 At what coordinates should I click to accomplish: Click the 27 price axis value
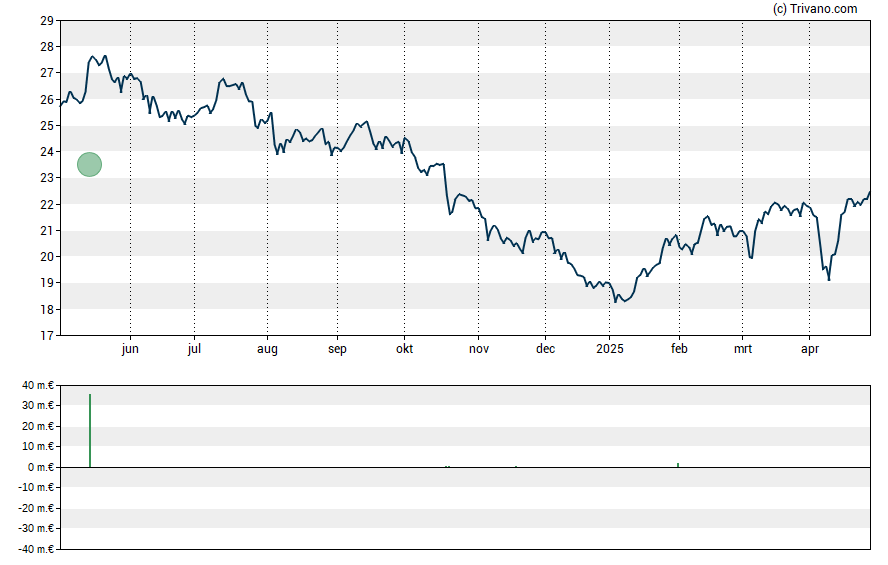pos(47,73)
